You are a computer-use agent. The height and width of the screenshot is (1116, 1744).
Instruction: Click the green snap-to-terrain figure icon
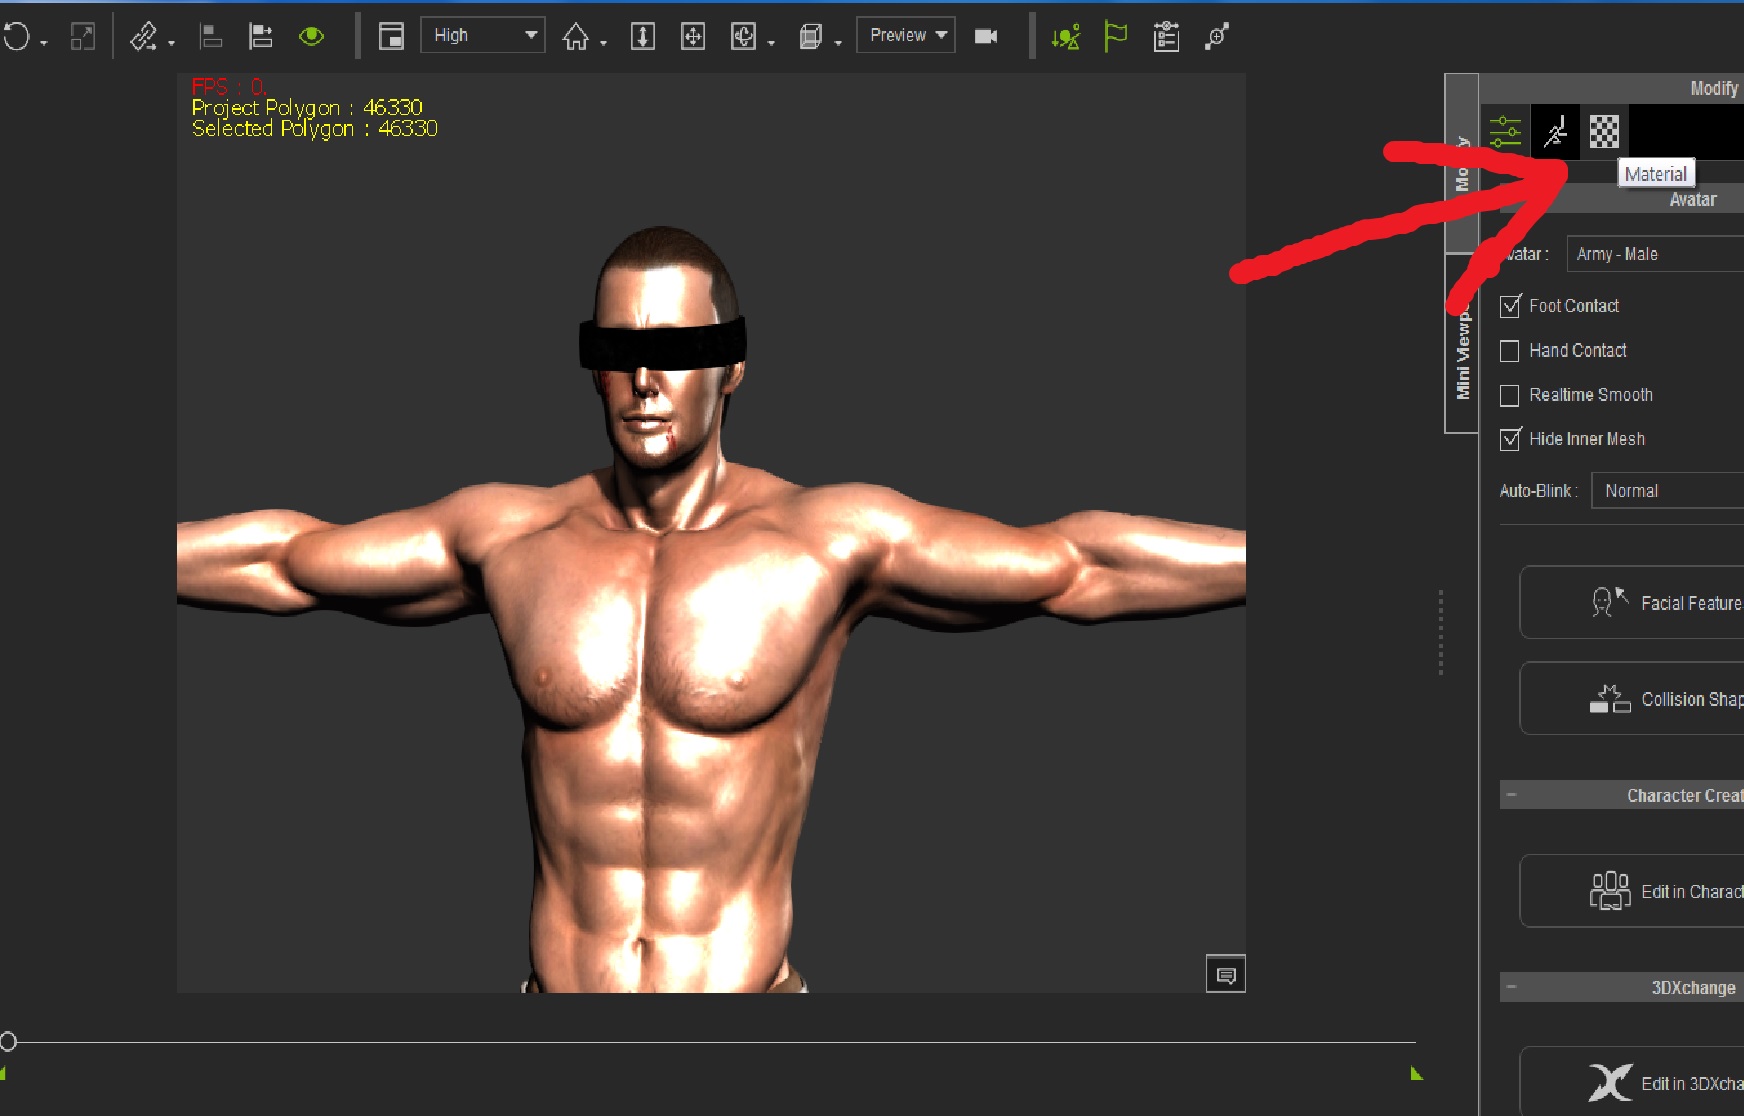click(x=1066, y=37)
